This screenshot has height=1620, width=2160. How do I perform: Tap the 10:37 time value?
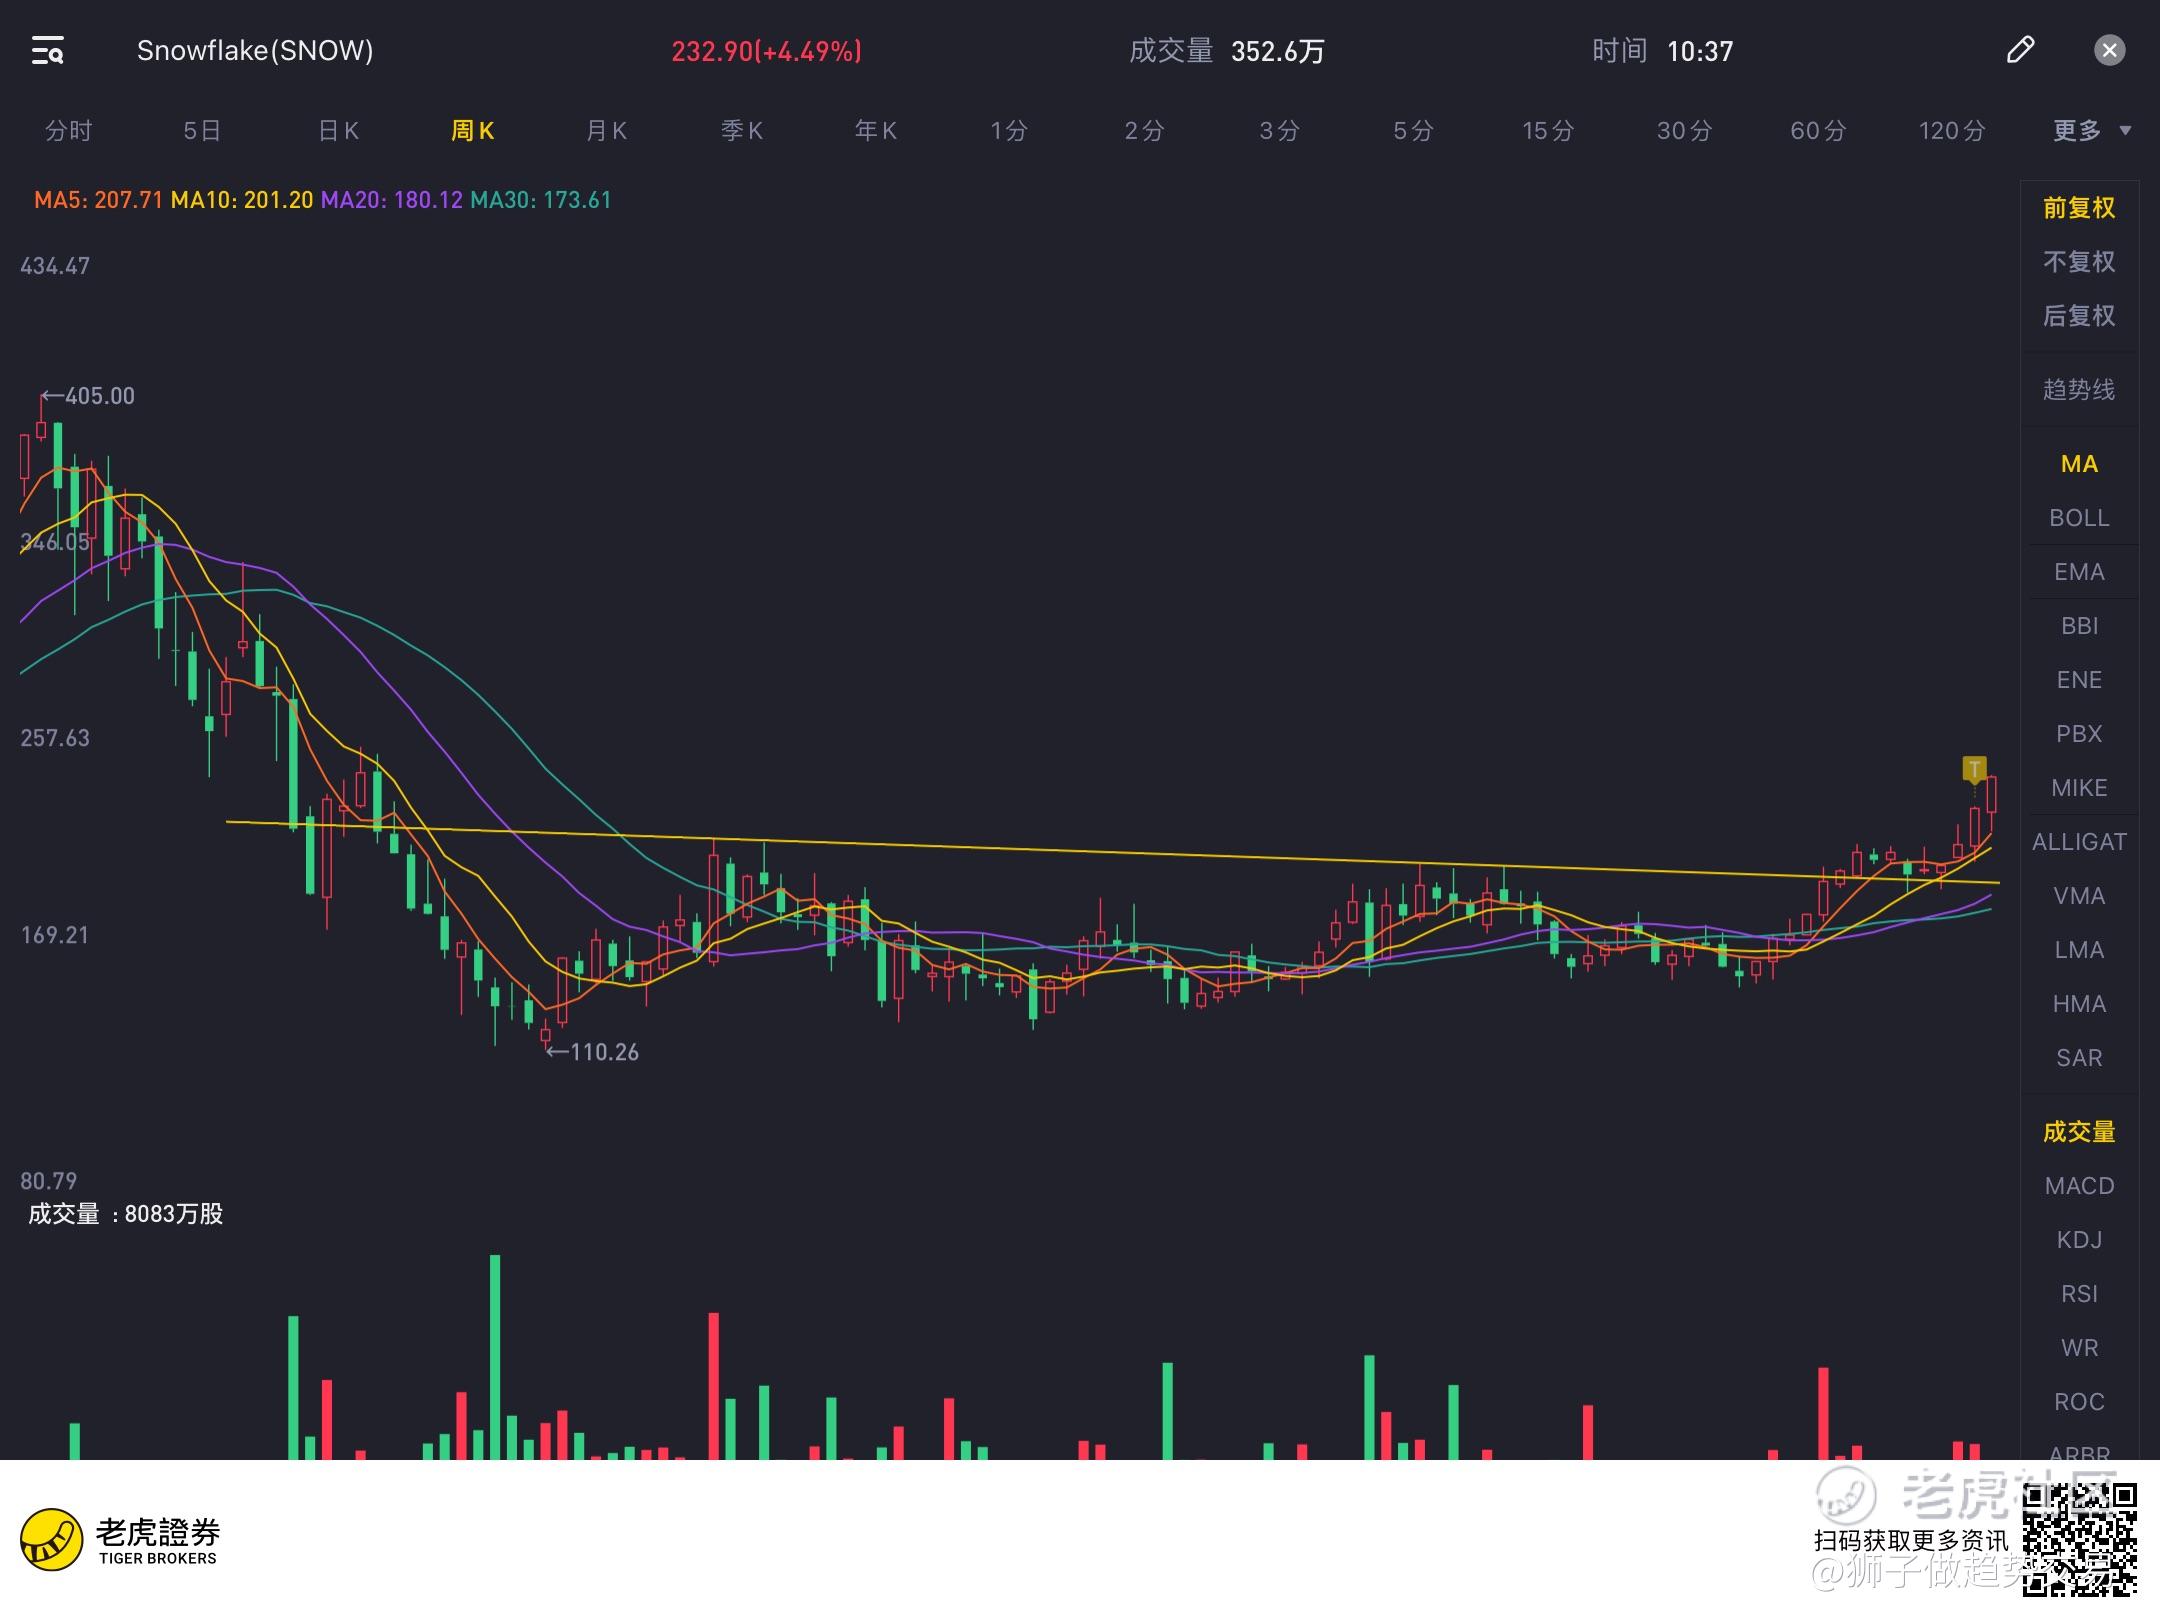click(1700, 51)
